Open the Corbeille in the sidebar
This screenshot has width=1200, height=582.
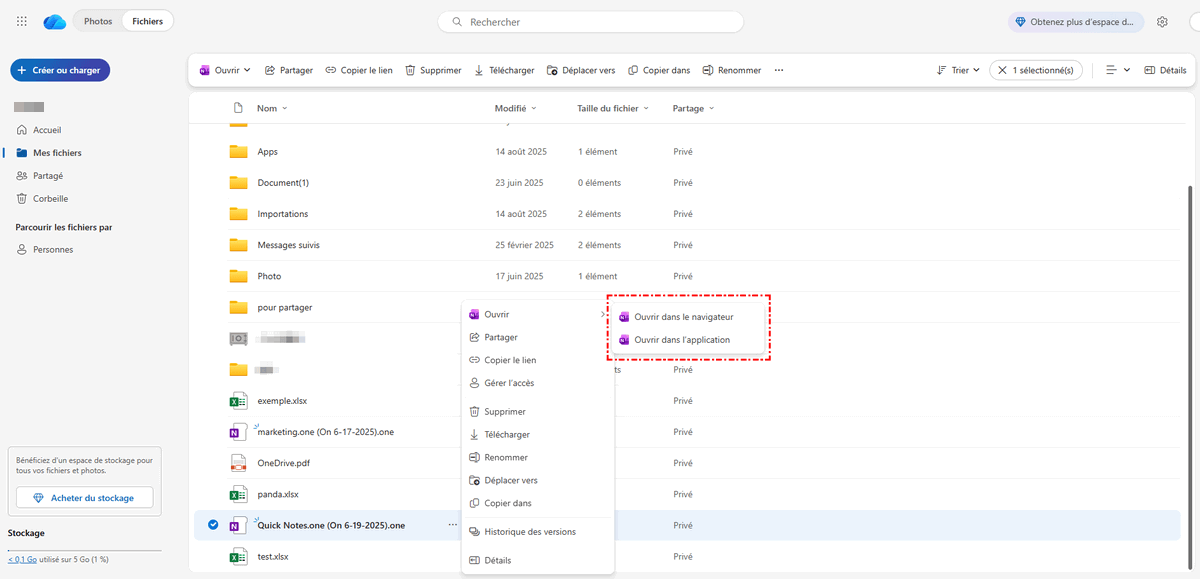tap(50, 199)
